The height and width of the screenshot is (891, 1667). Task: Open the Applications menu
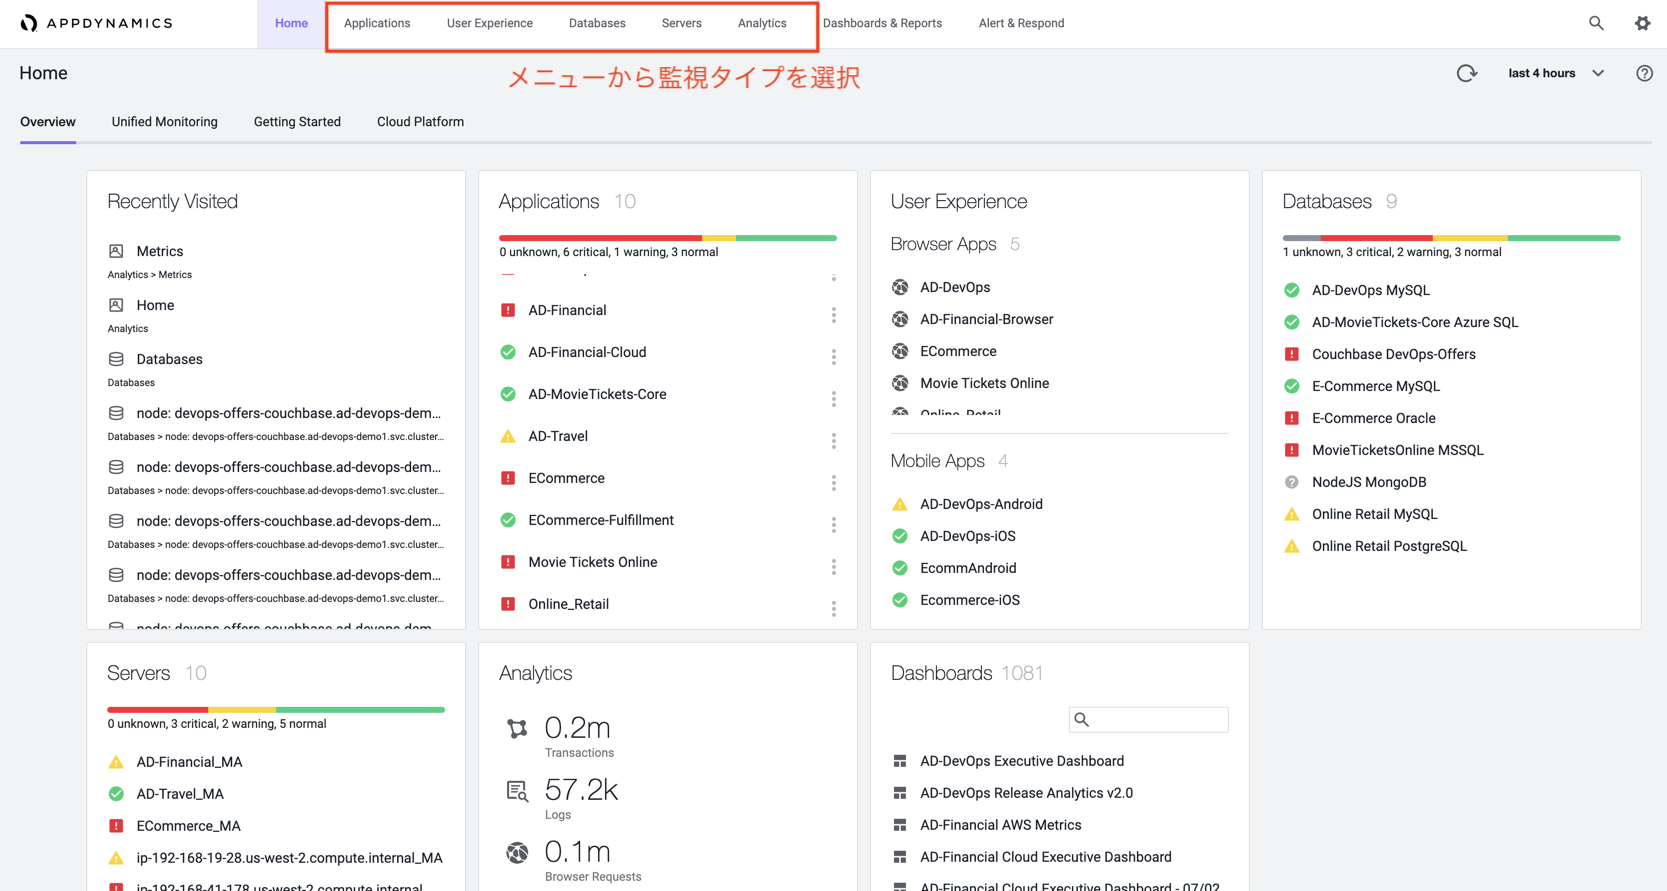coord(377,23)
